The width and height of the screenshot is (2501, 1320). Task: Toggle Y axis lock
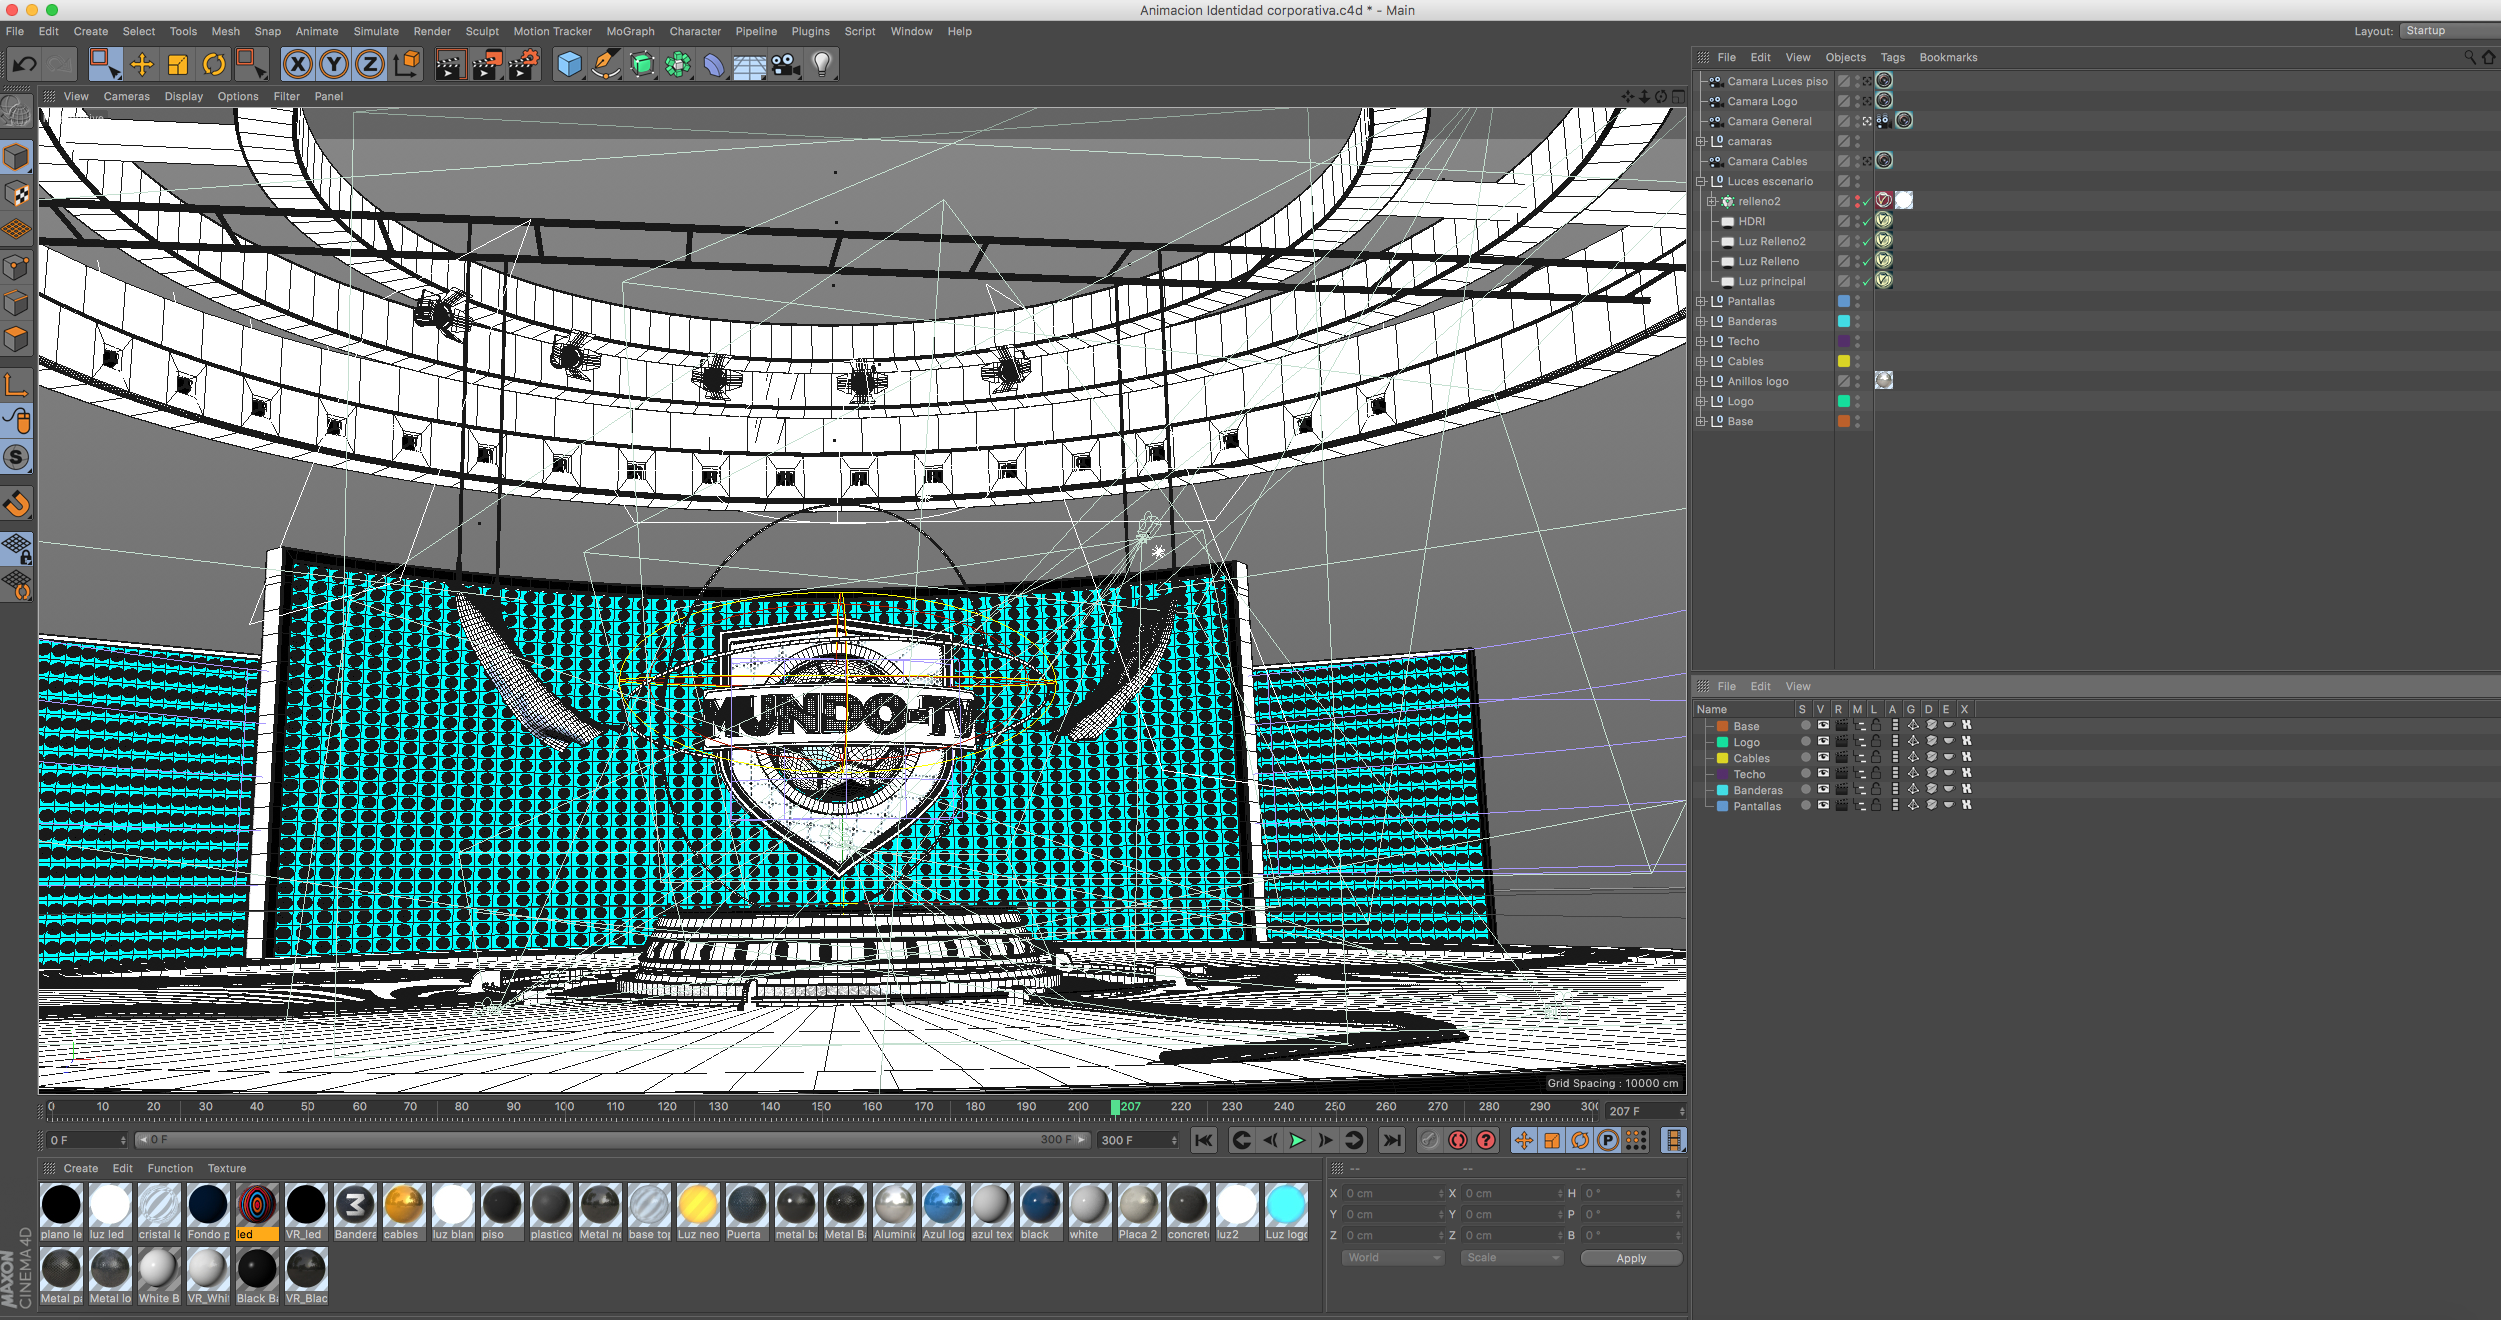pos(334,65)
